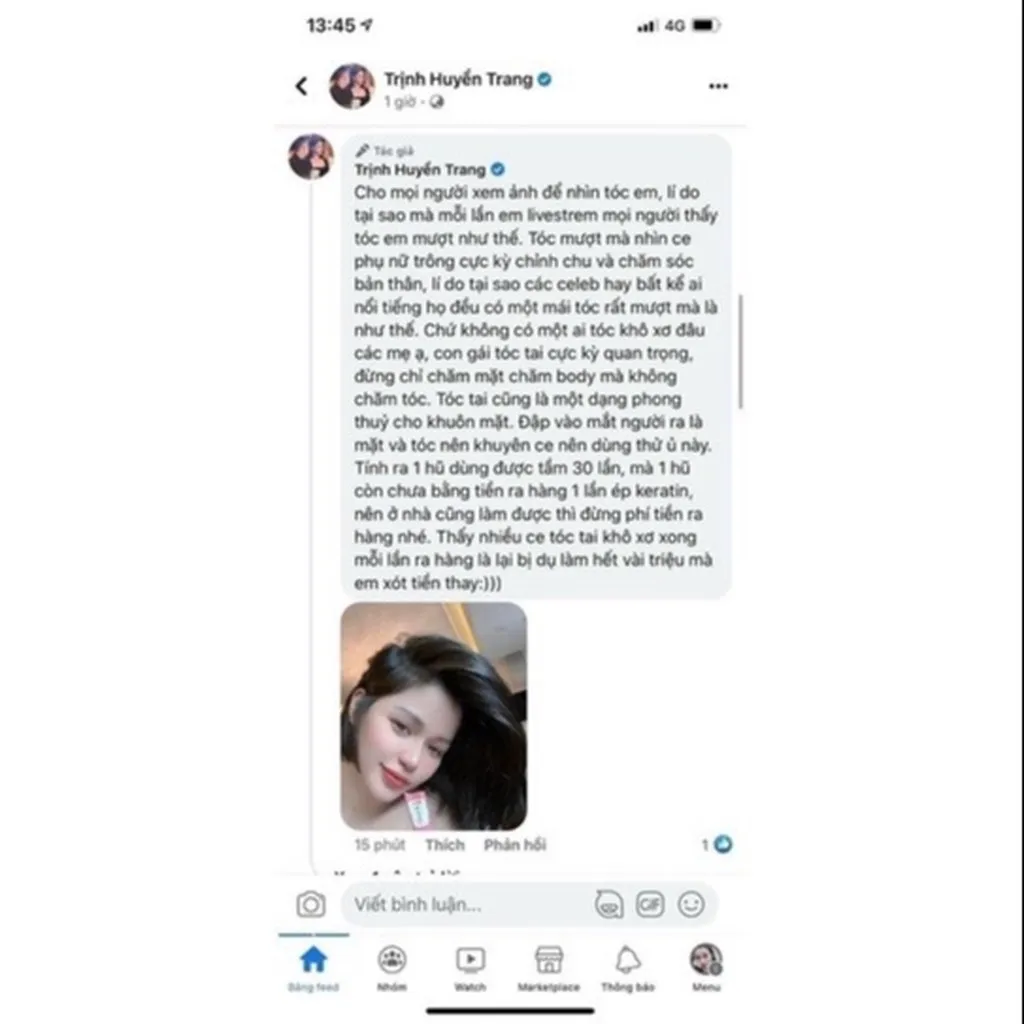Tap the like reaction count icon
1024x1024 pixels.
(x=723, y=844)
